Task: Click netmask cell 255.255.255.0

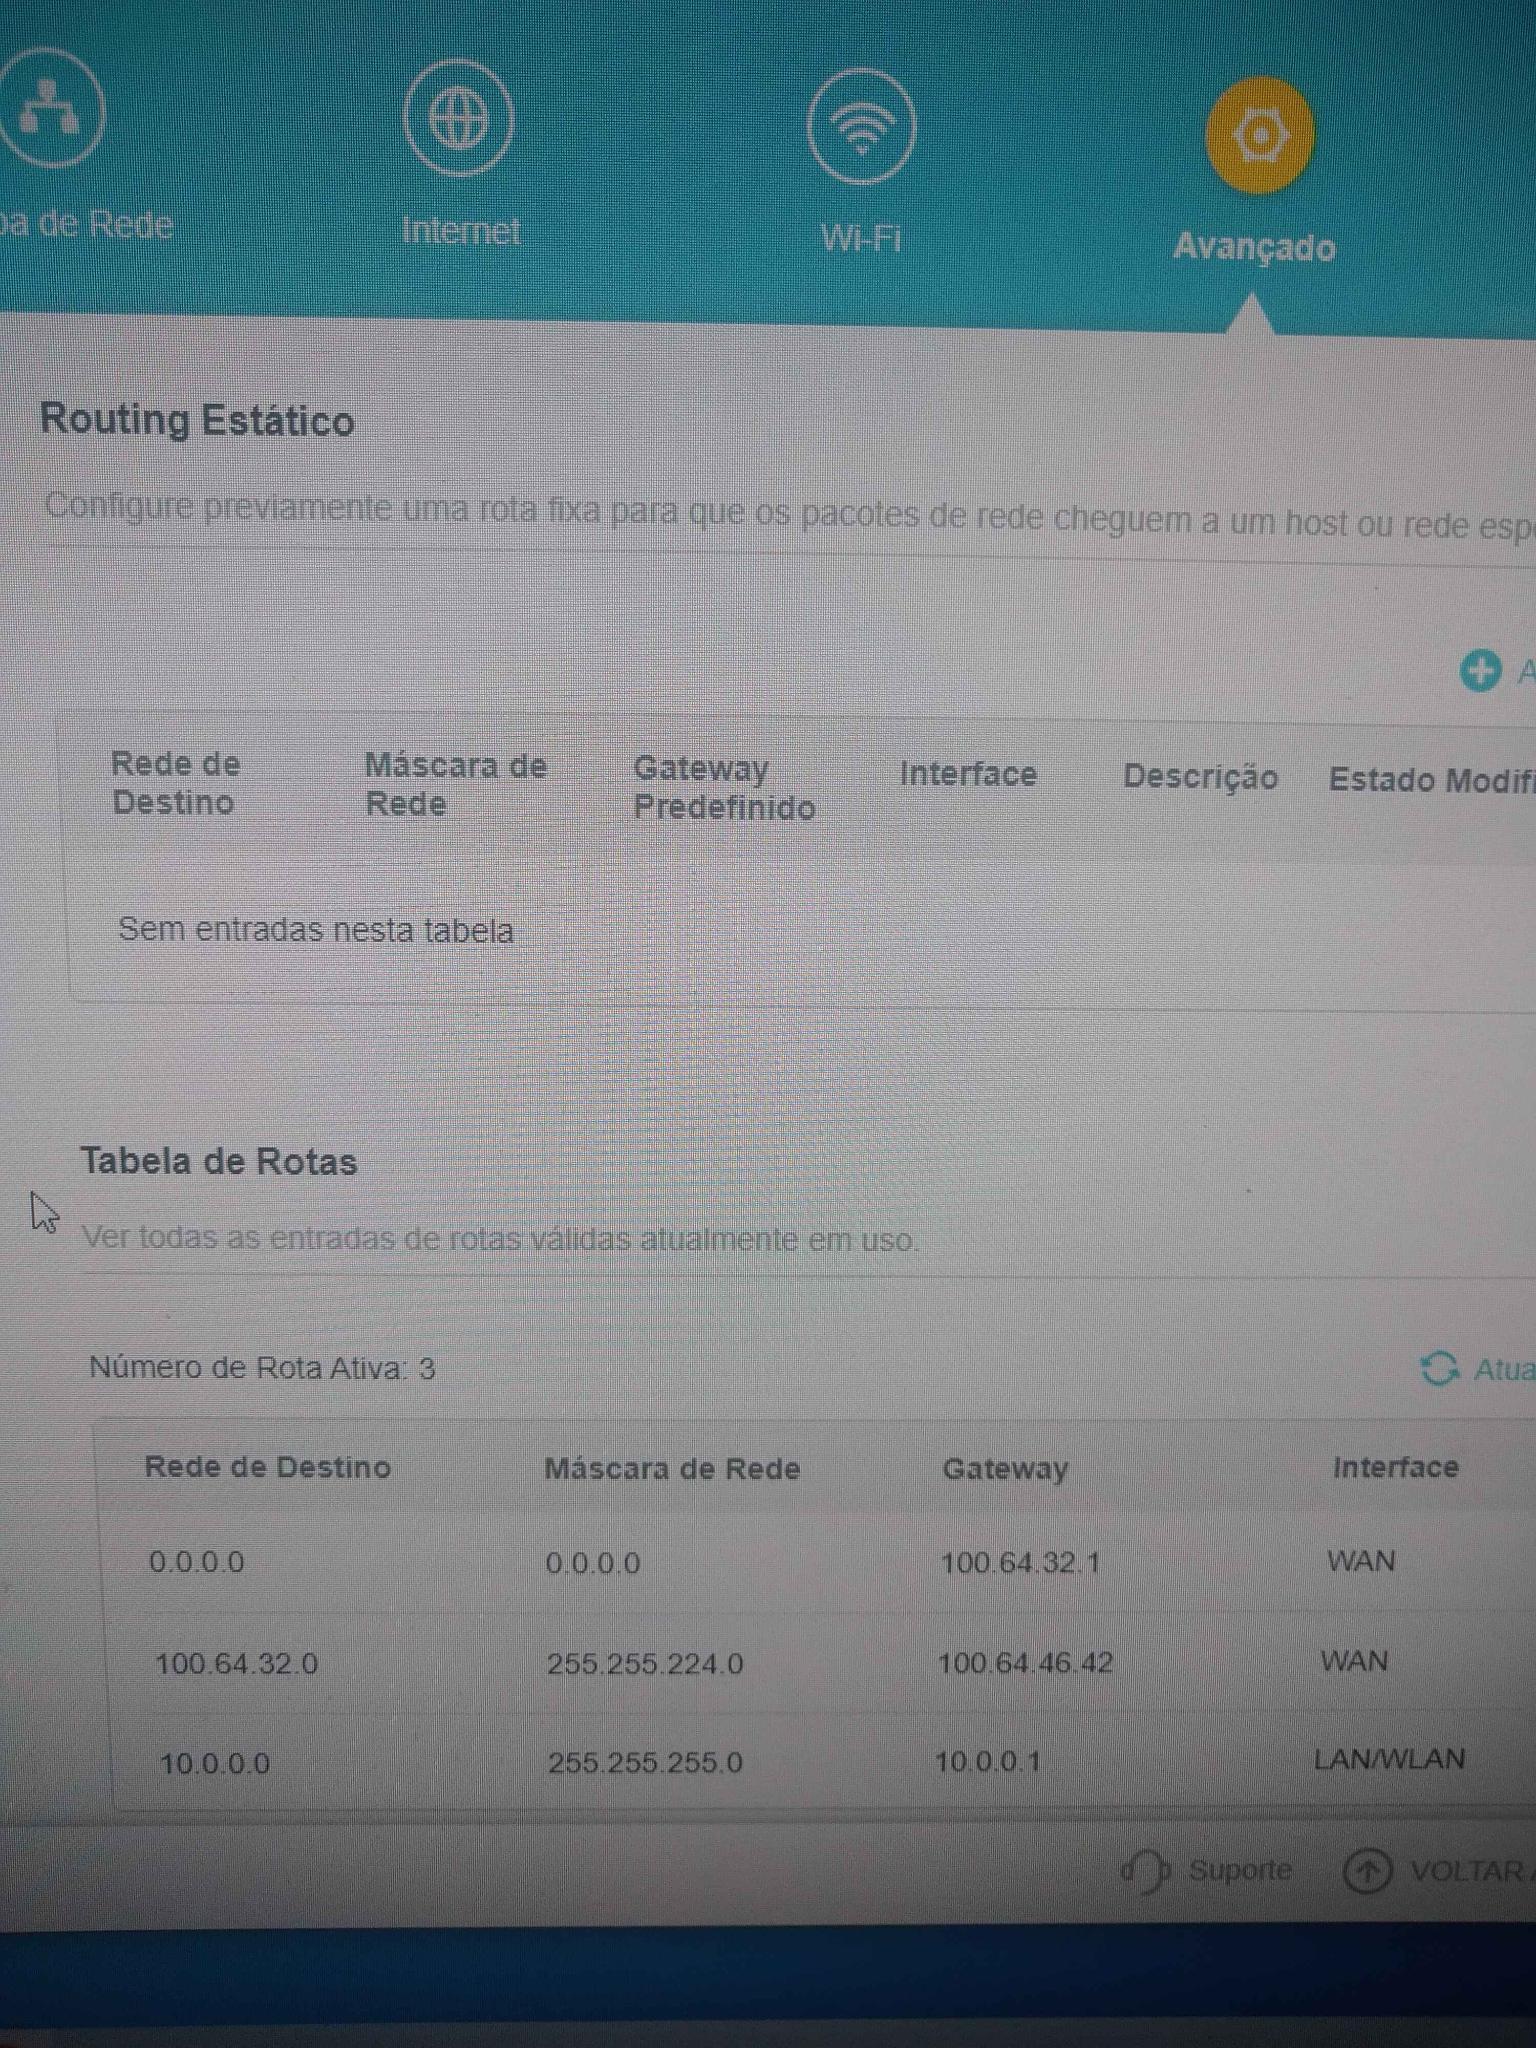Action: 645,1762
